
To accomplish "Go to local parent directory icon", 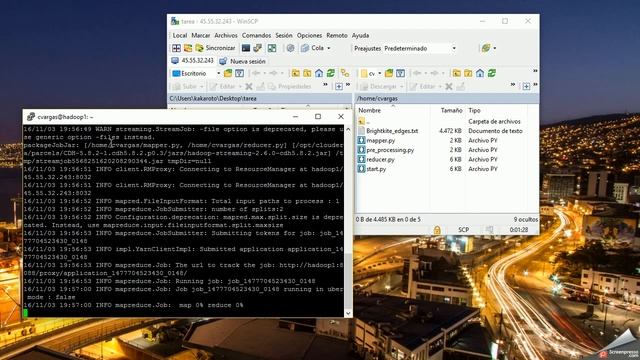I will click(x=296, y=73).
